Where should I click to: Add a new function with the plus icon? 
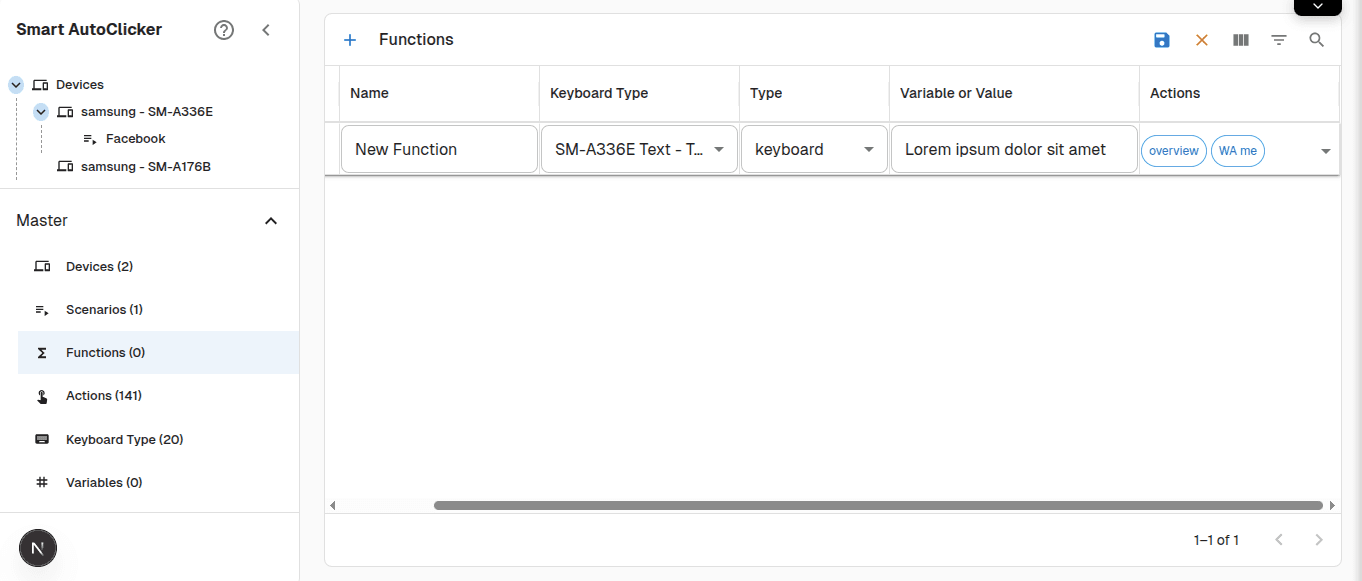coord(350,39)
